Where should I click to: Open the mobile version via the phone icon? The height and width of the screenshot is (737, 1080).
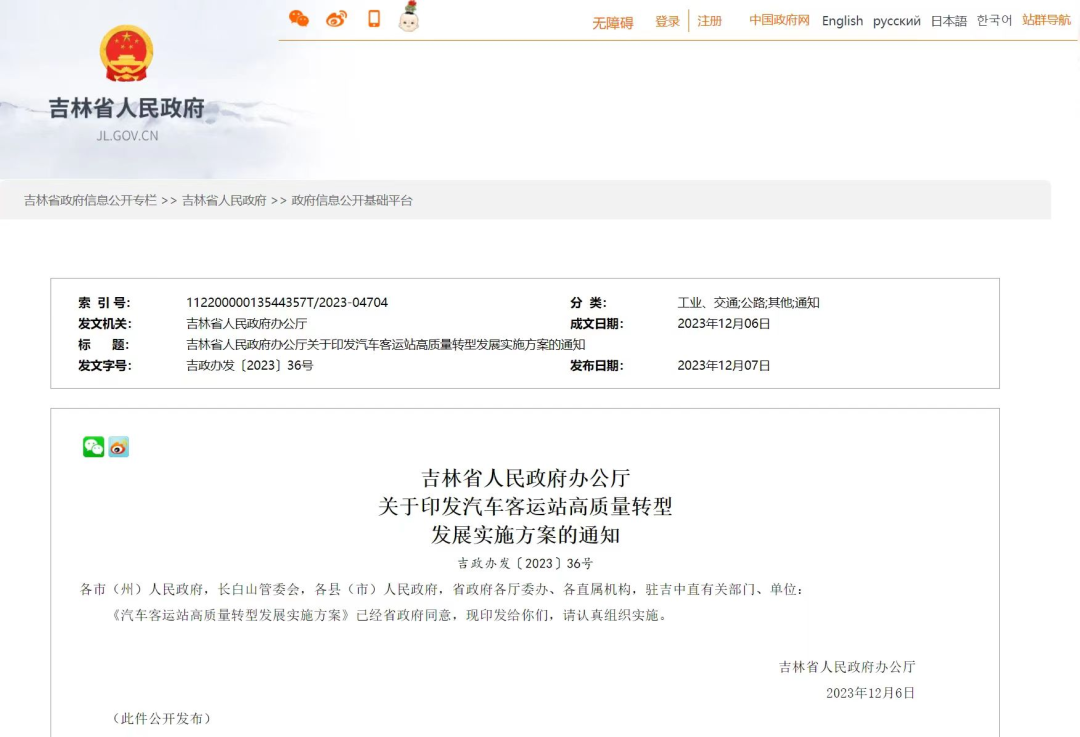(x=373, y=18)
